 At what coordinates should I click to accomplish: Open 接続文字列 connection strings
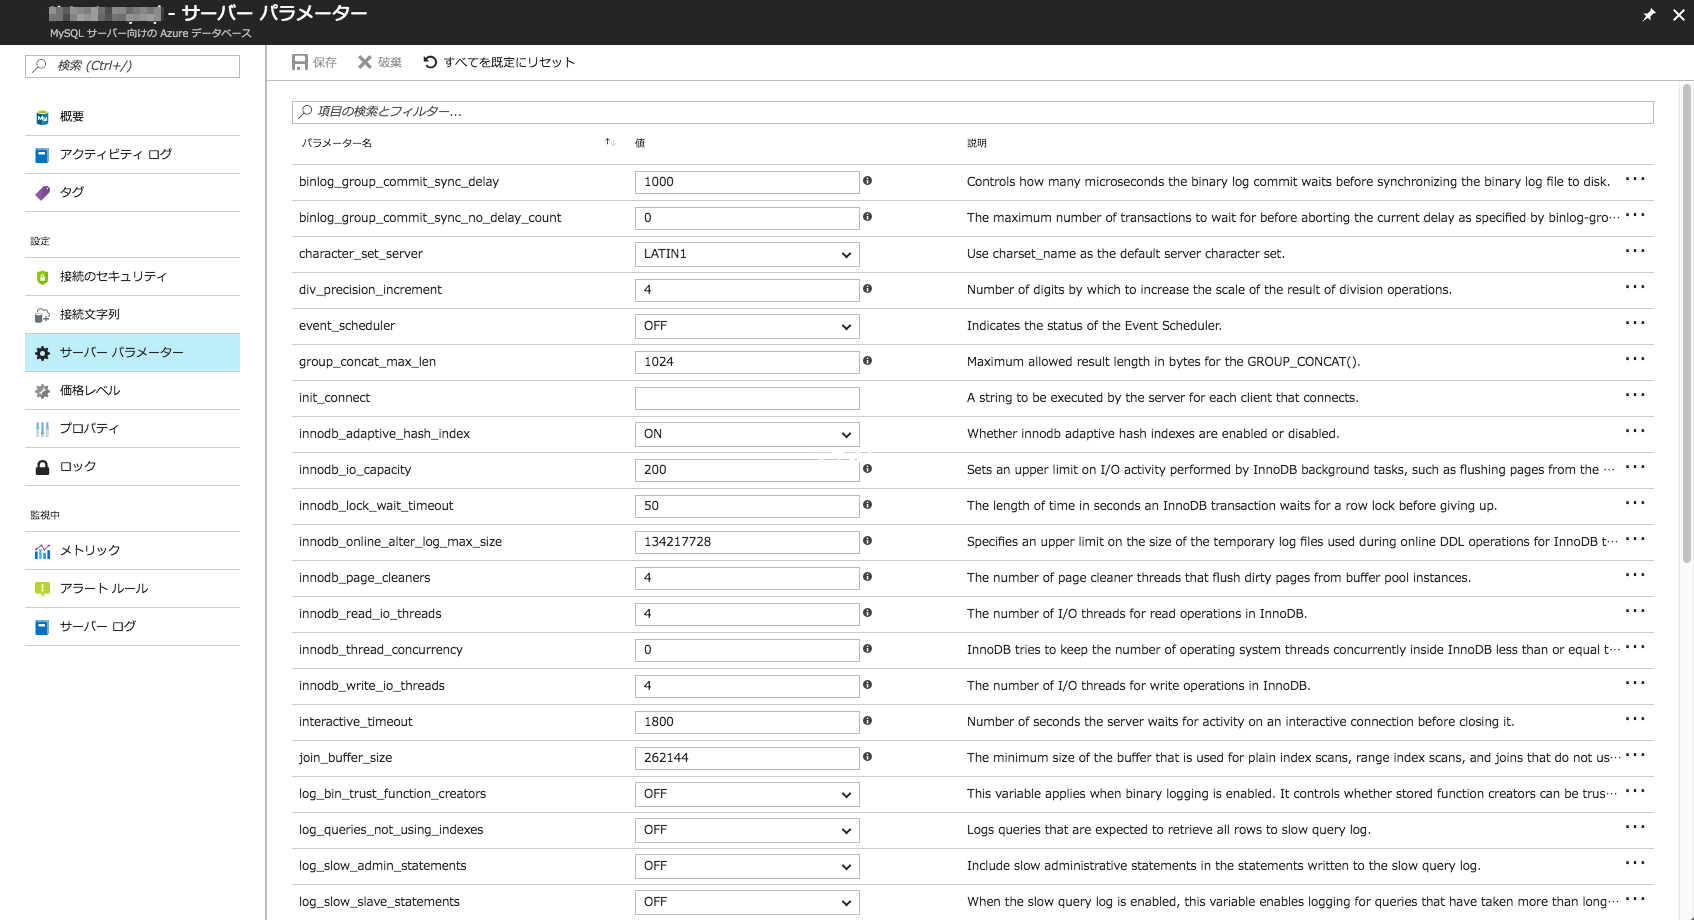(132, 315)
